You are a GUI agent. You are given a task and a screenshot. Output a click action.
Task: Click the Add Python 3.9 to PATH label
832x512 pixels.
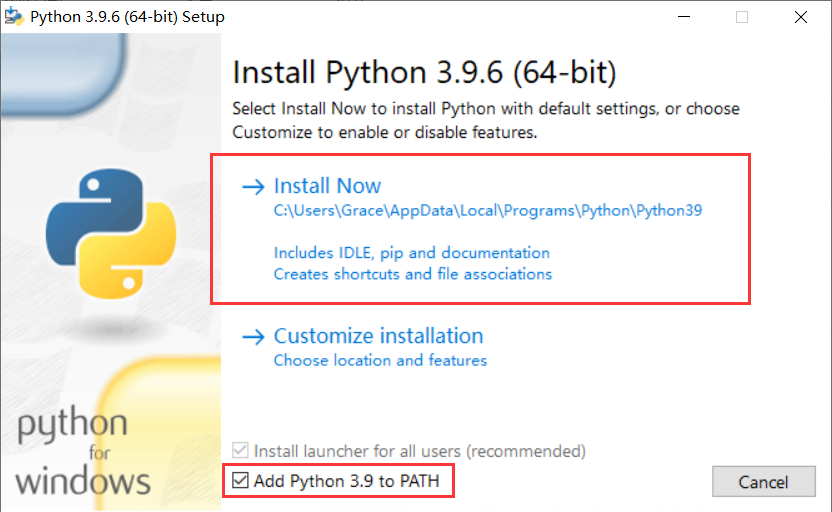tap(346, 481)
